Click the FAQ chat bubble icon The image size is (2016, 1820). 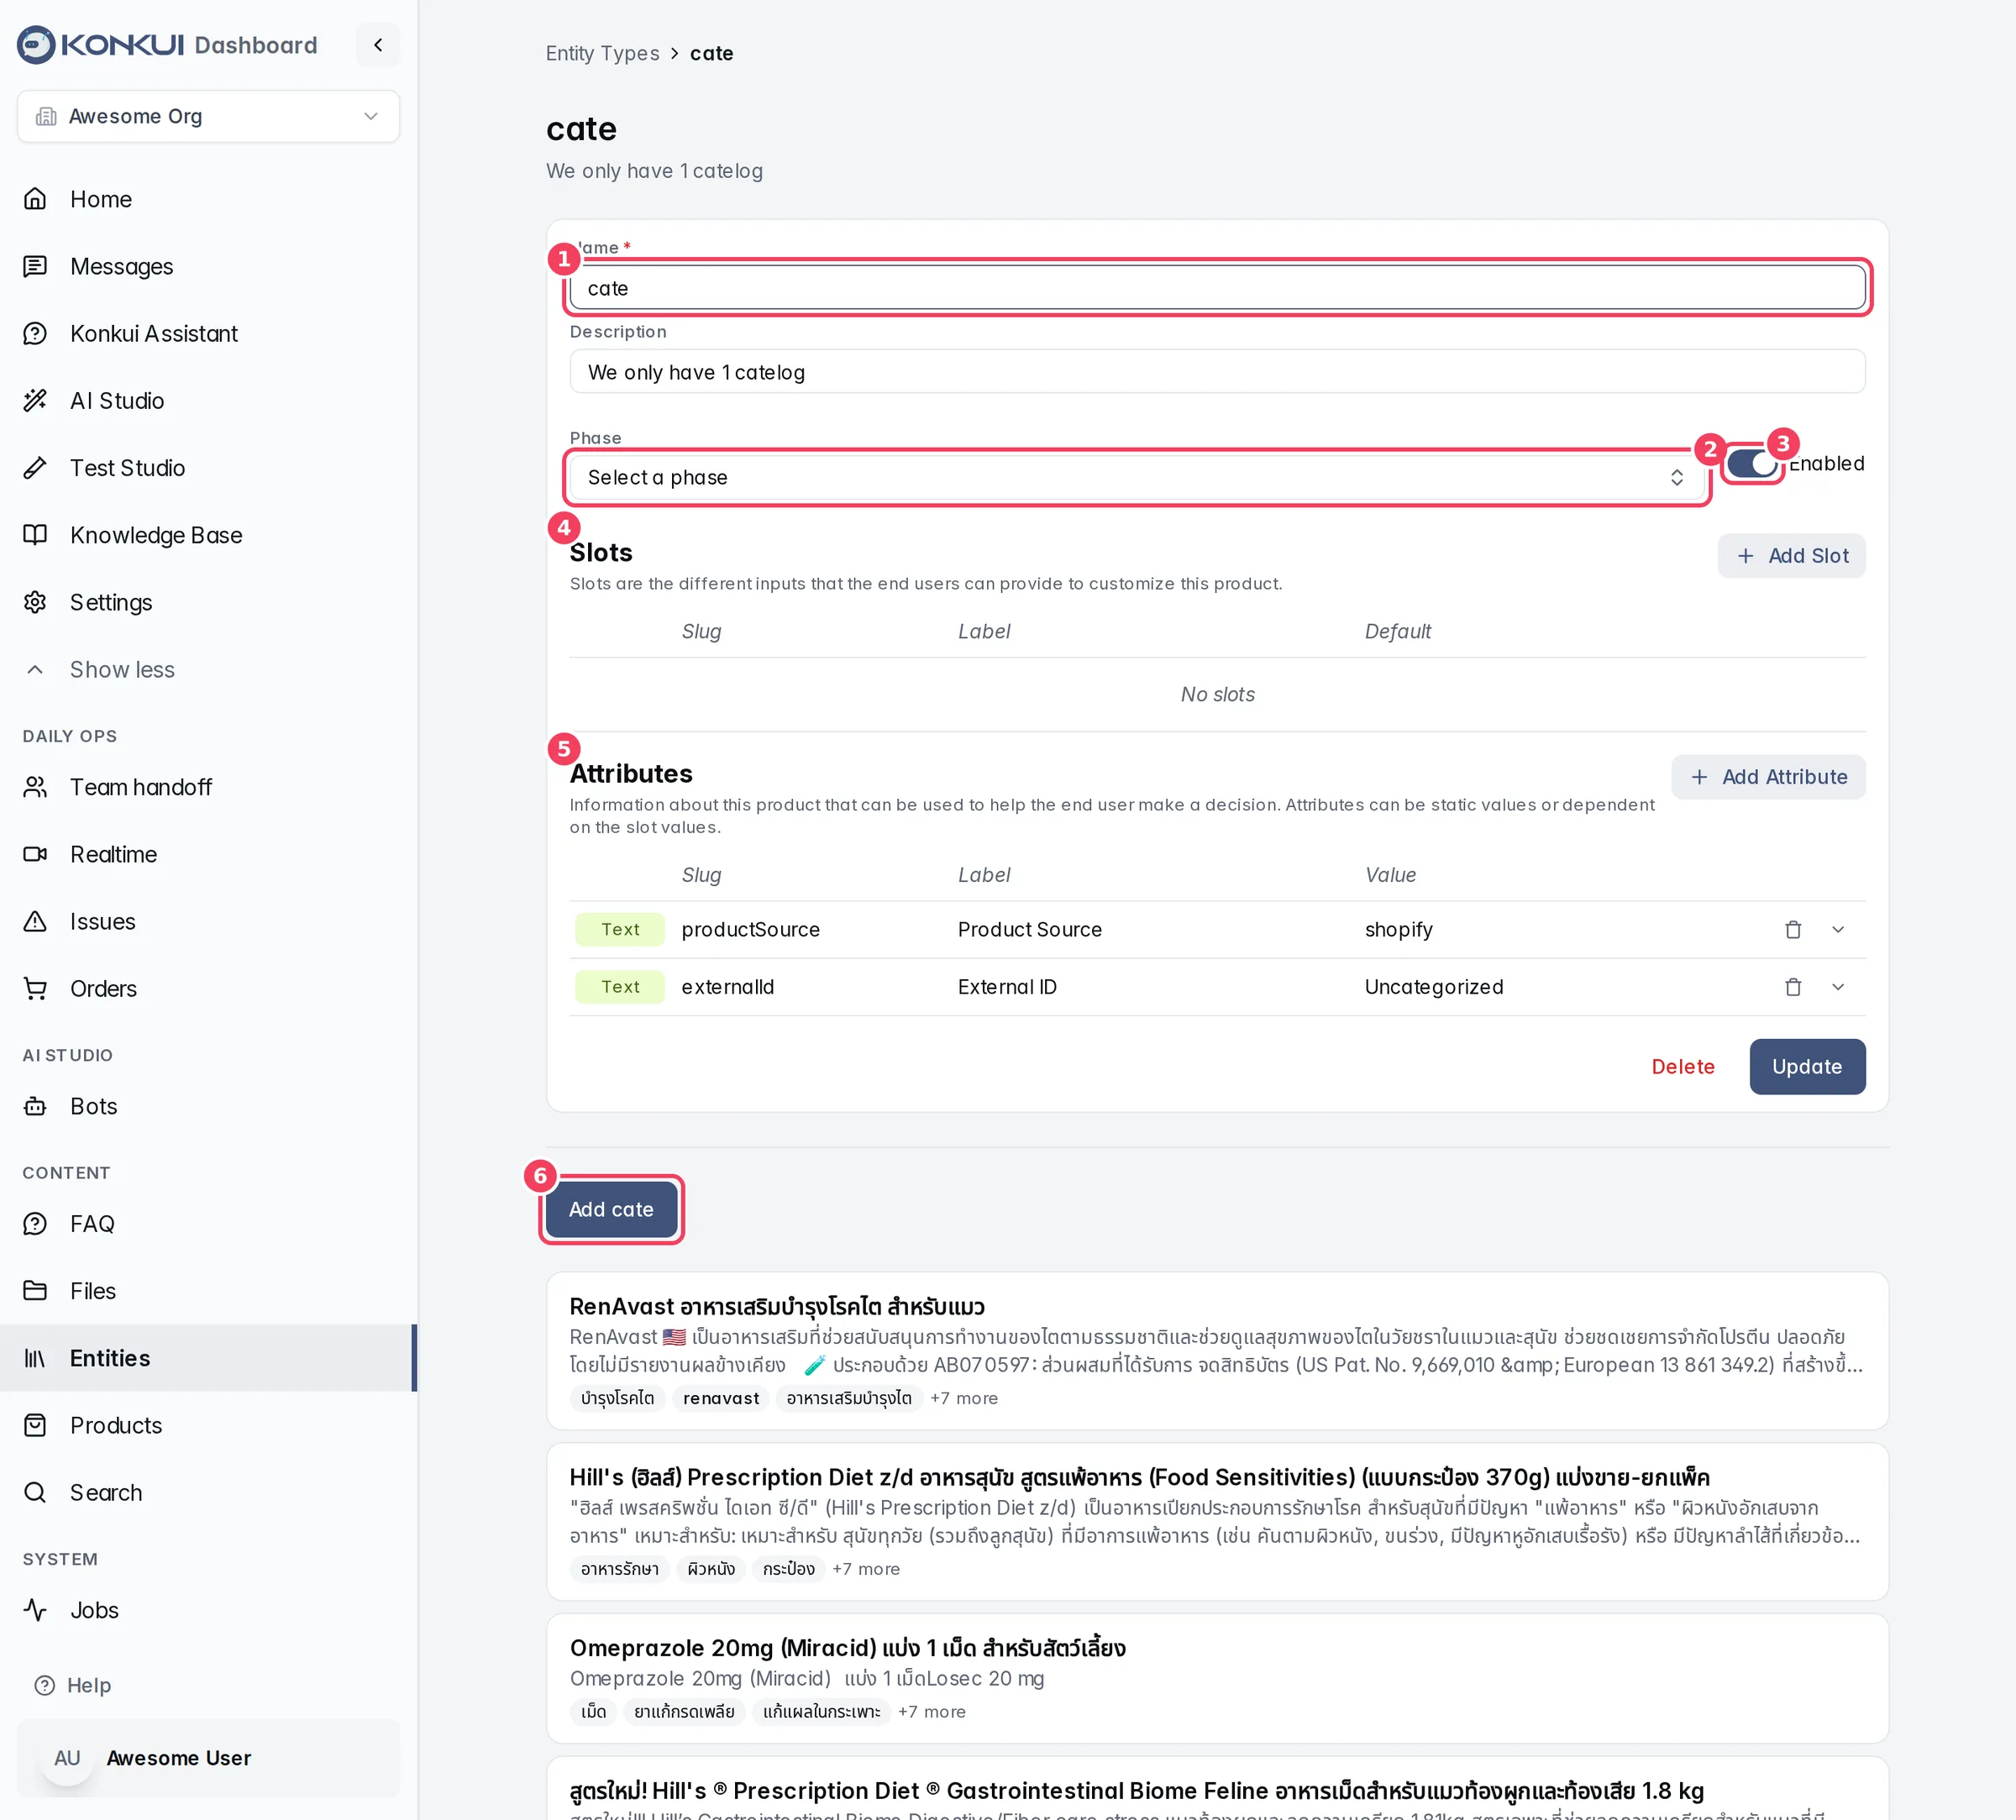point(35,1224)
